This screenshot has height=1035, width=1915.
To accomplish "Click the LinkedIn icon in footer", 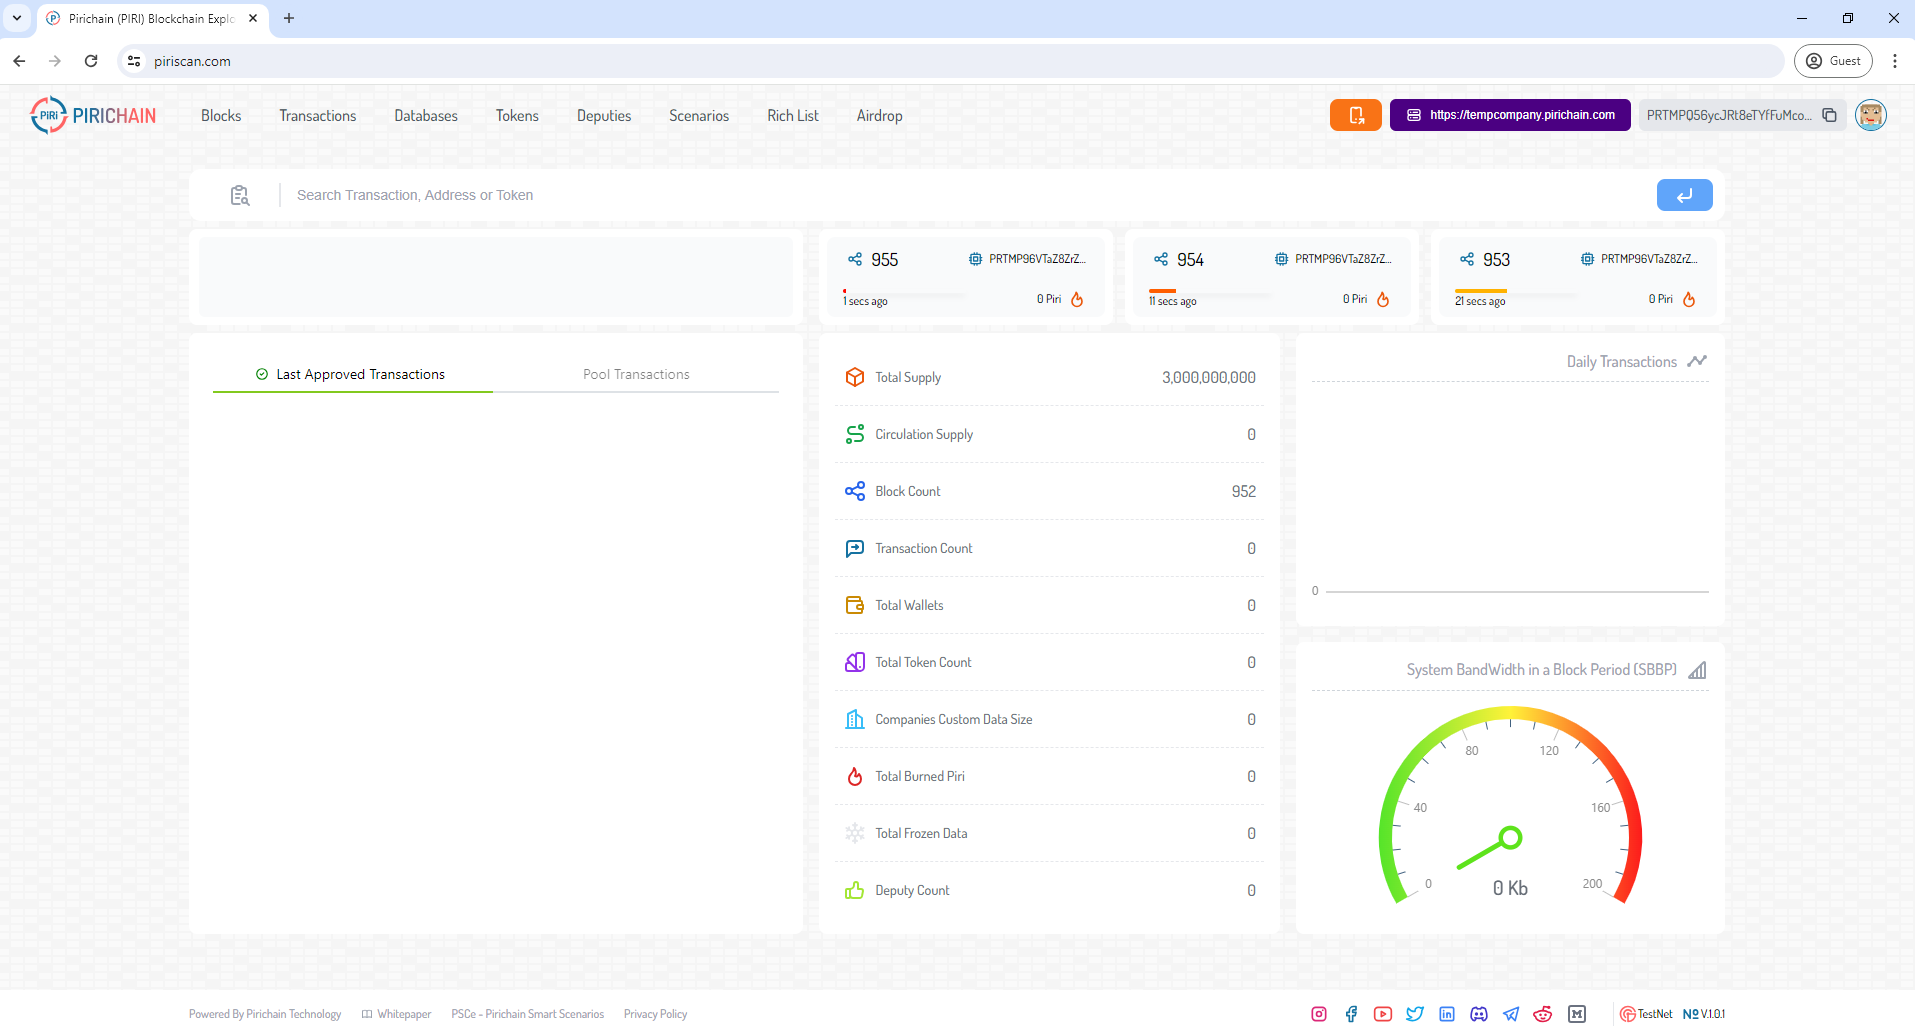I will (1447, 1014).
